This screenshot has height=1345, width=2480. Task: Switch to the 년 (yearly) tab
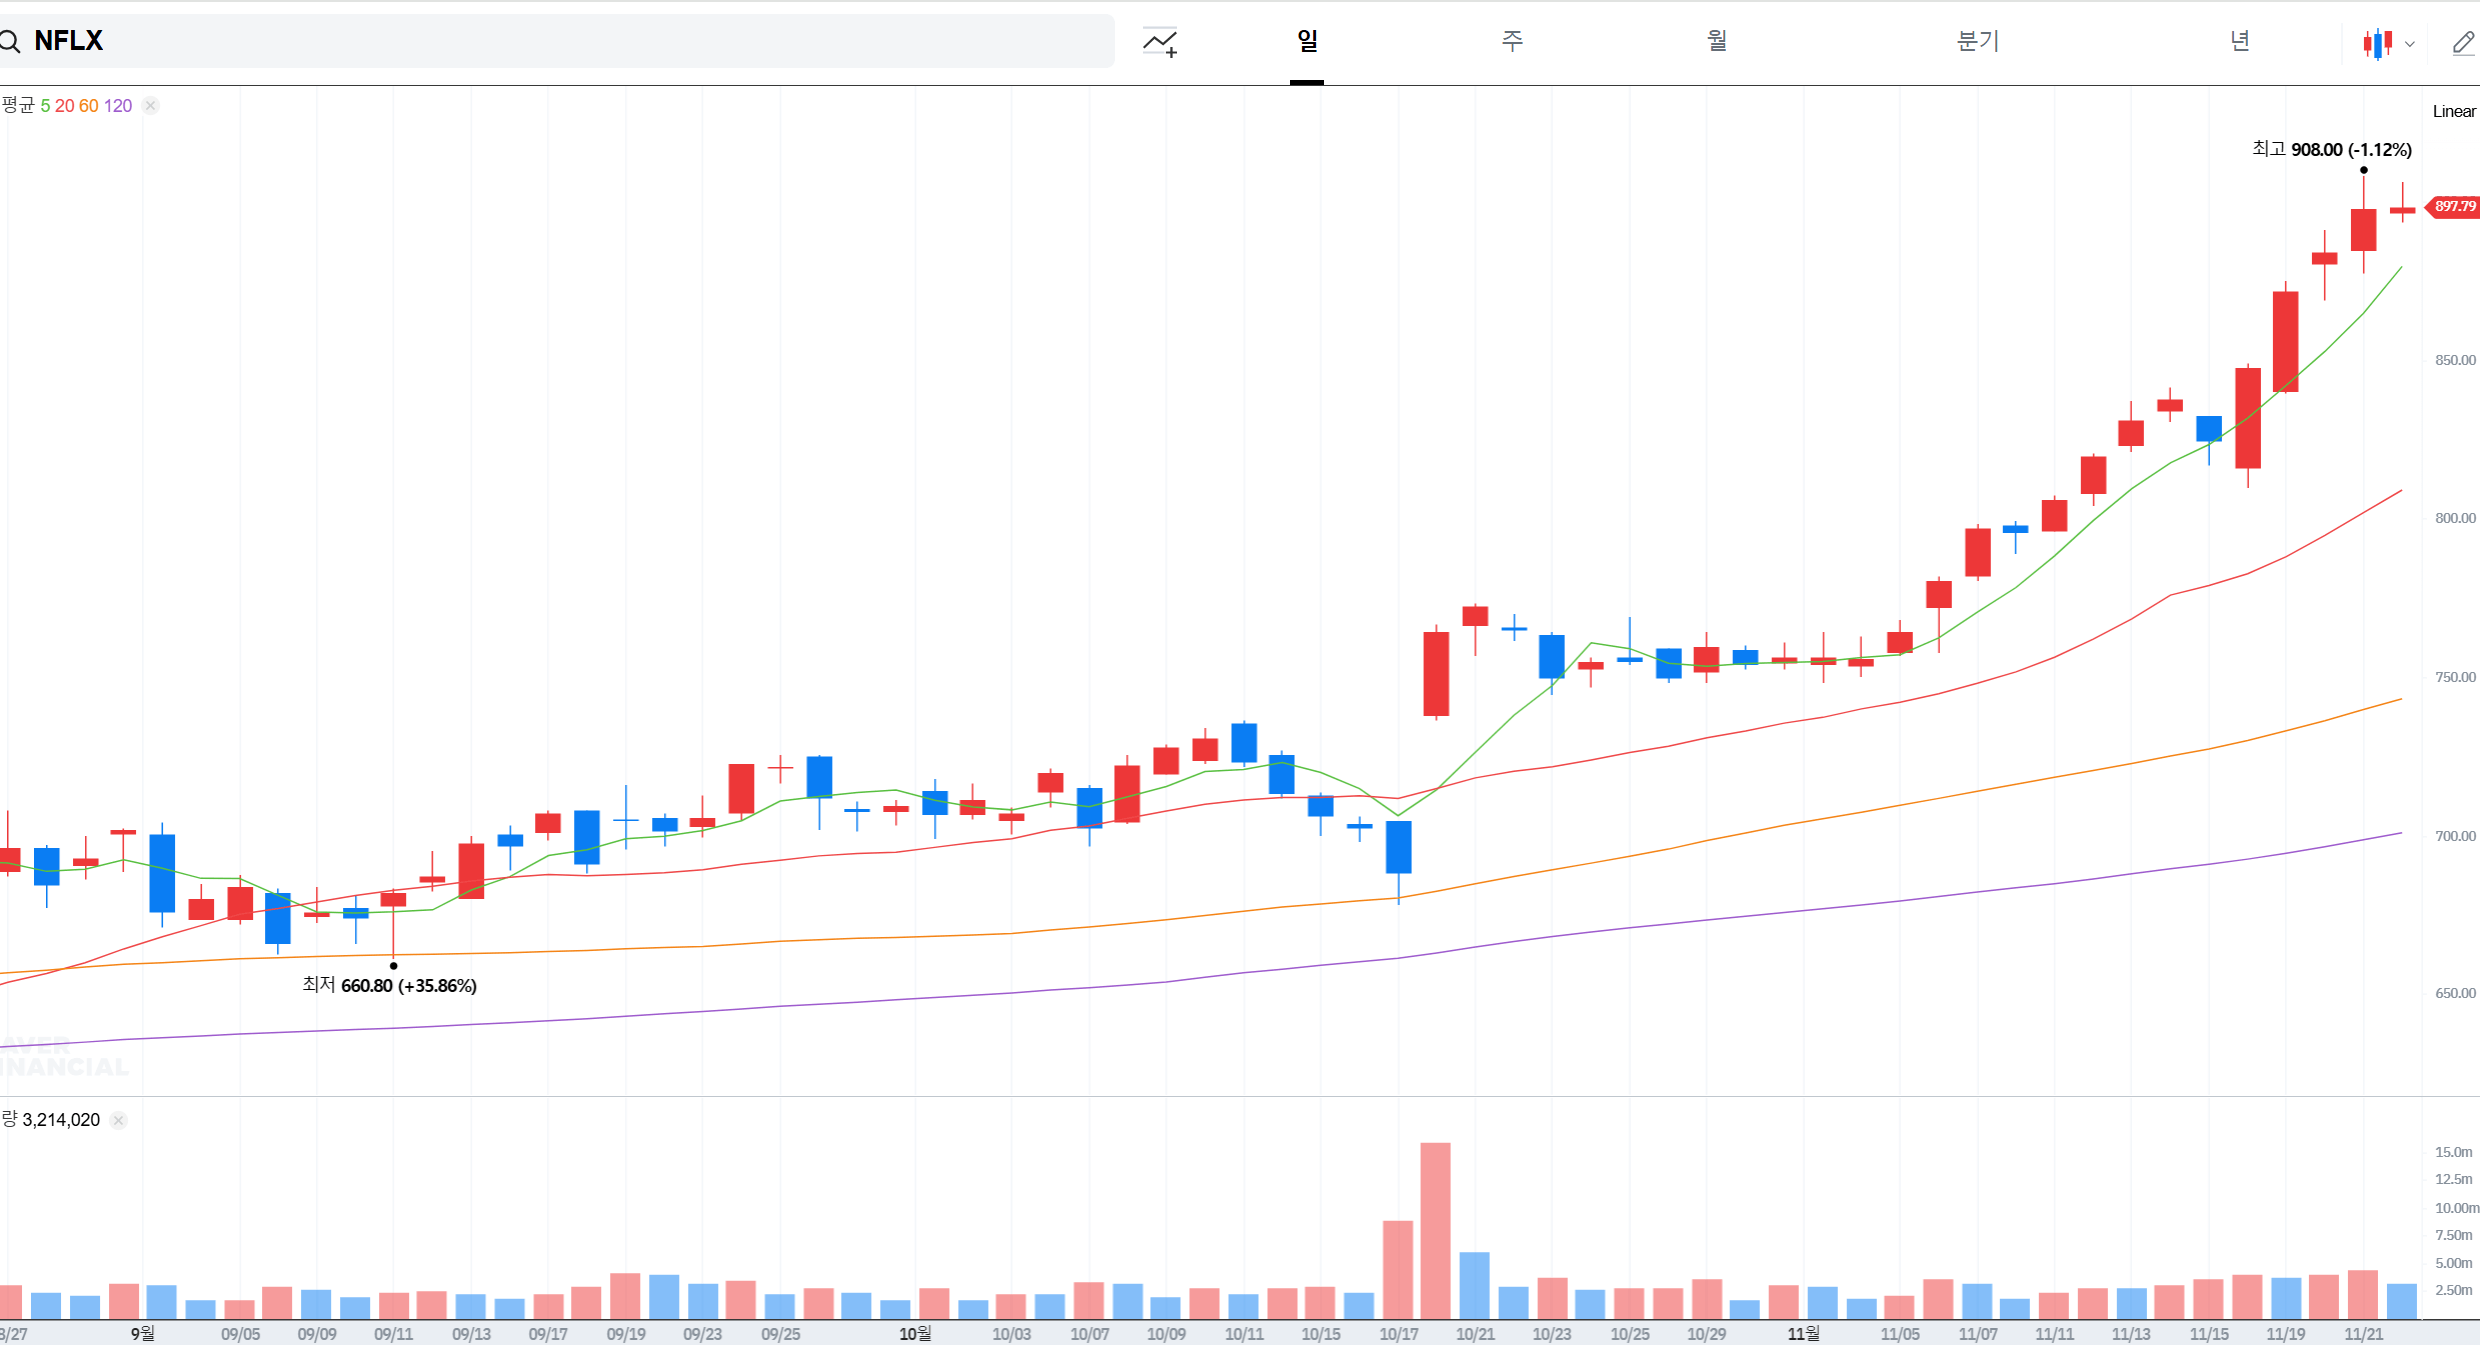[x=2240, y=41]
